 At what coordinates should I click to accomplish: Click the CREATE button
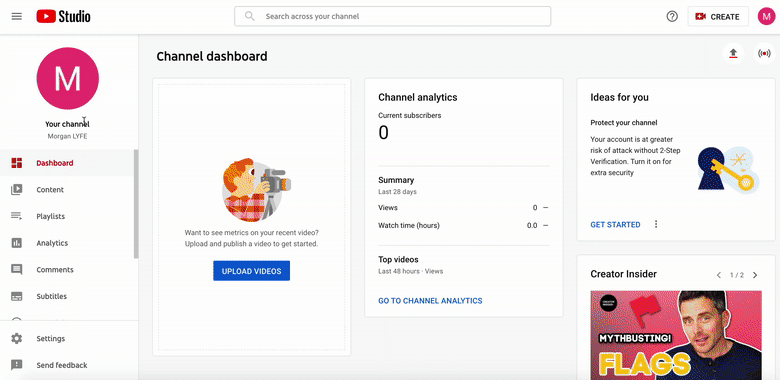click(718, 16)
